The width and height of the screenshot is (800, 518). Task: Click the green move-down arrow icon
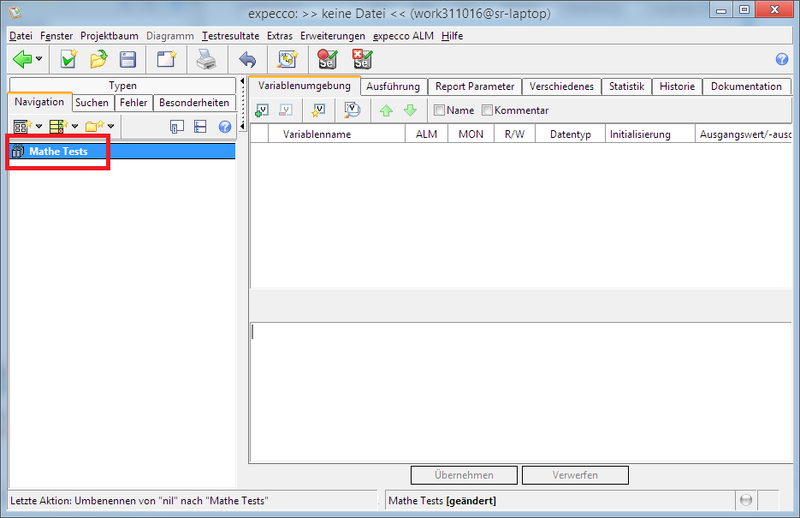click(409, 110)
